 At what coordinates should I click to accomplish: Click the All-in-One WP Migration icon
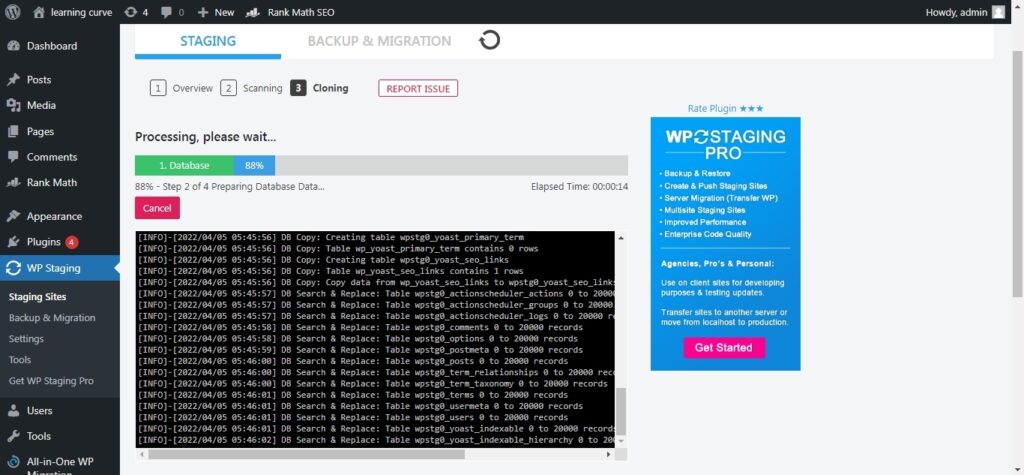tap(13, 462)
